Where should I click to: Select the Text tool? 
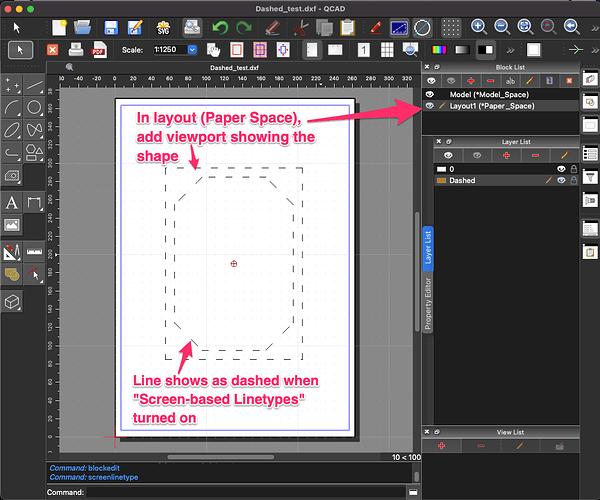click(12, 202)
